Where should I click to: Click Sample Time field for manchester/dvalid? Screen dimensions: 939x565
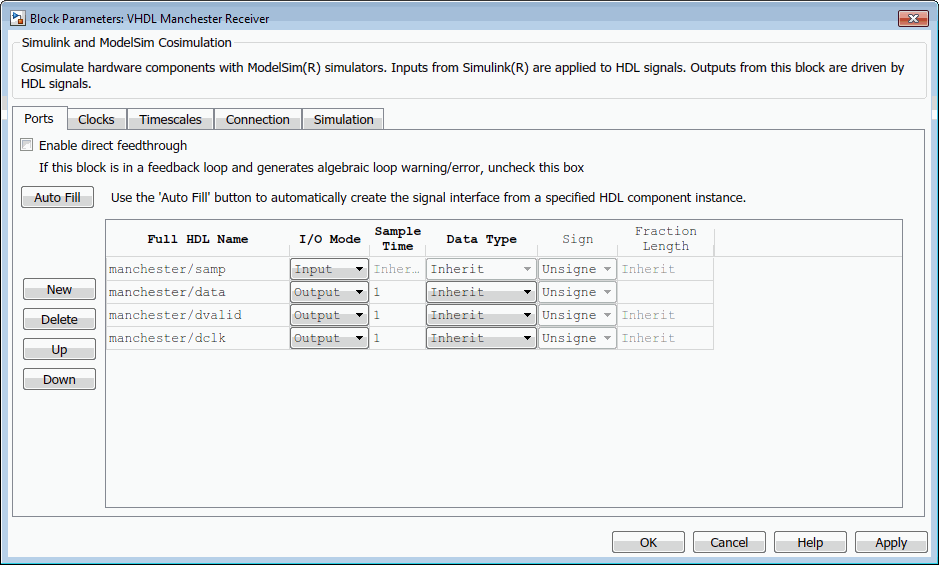tap(398, 315)
